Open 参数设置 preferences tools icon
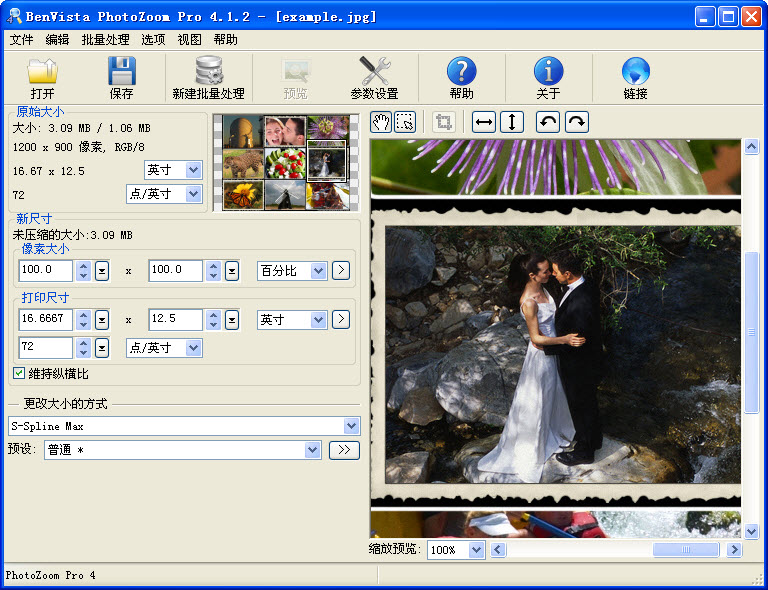 coord(374,72)
